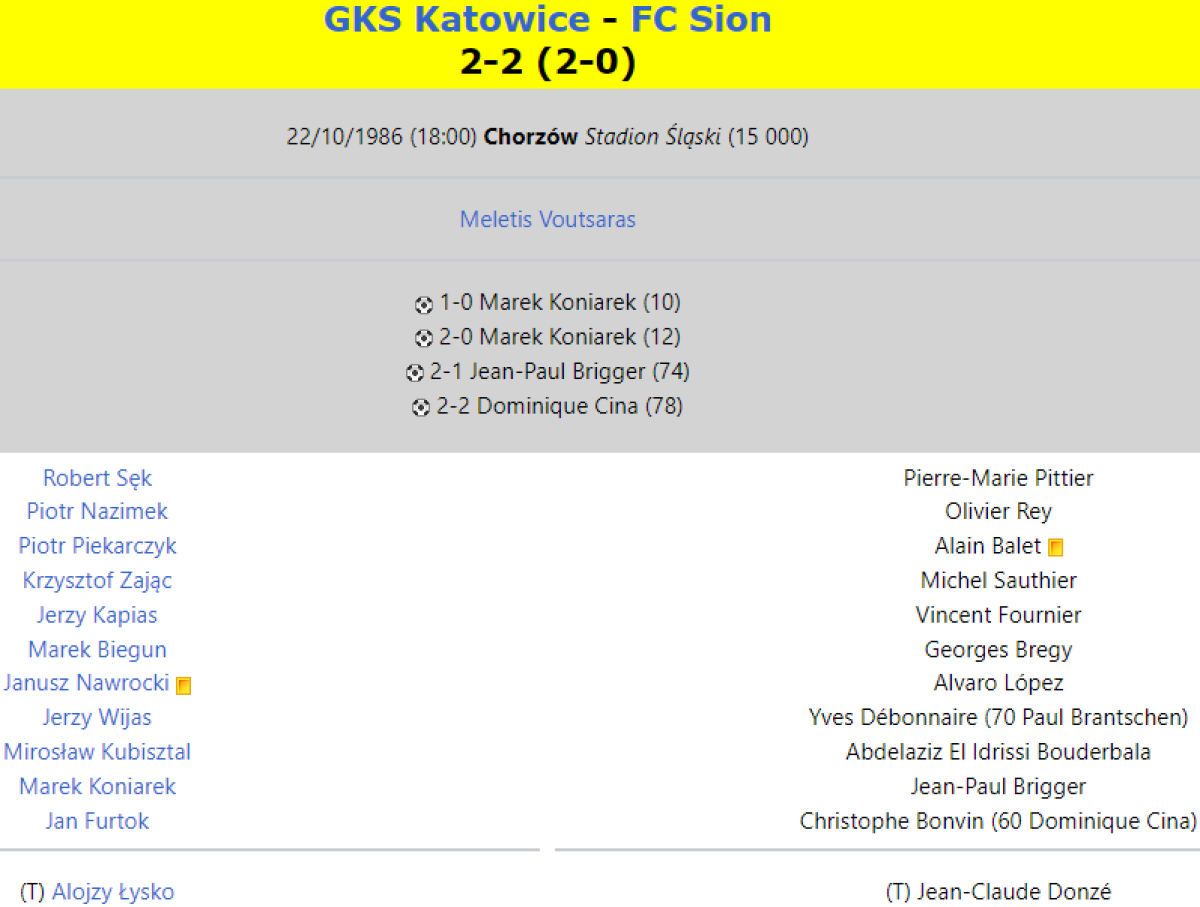Open coach Alojzy Łysko page
The image size is (1200, 907).
tap(113, 892)
